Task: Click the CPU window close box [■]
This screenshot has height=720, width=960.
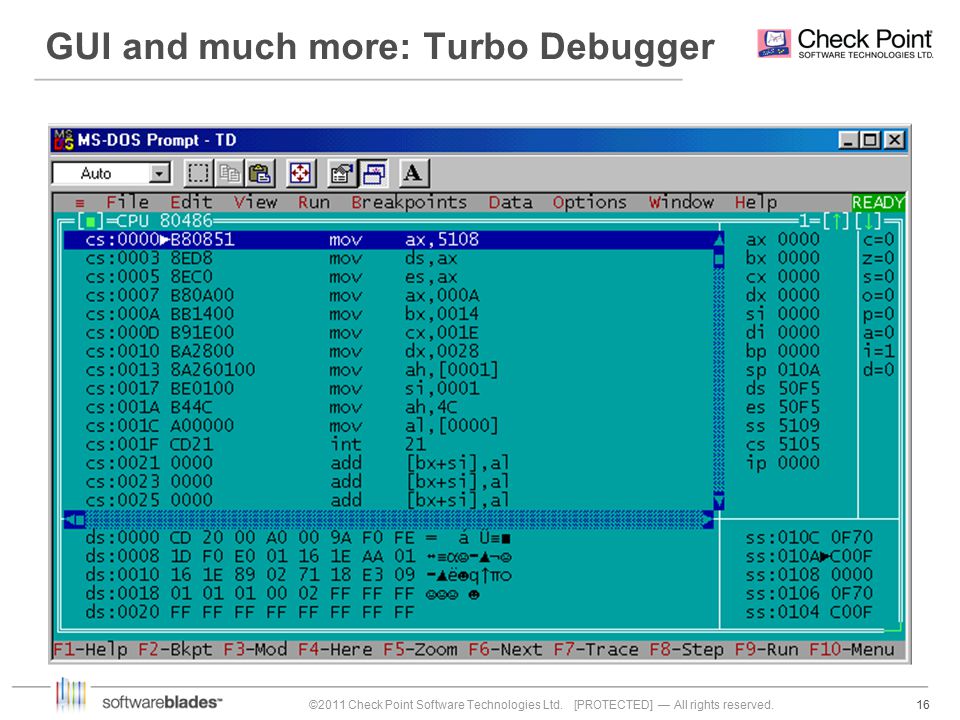Action: (x=91, y=220)
